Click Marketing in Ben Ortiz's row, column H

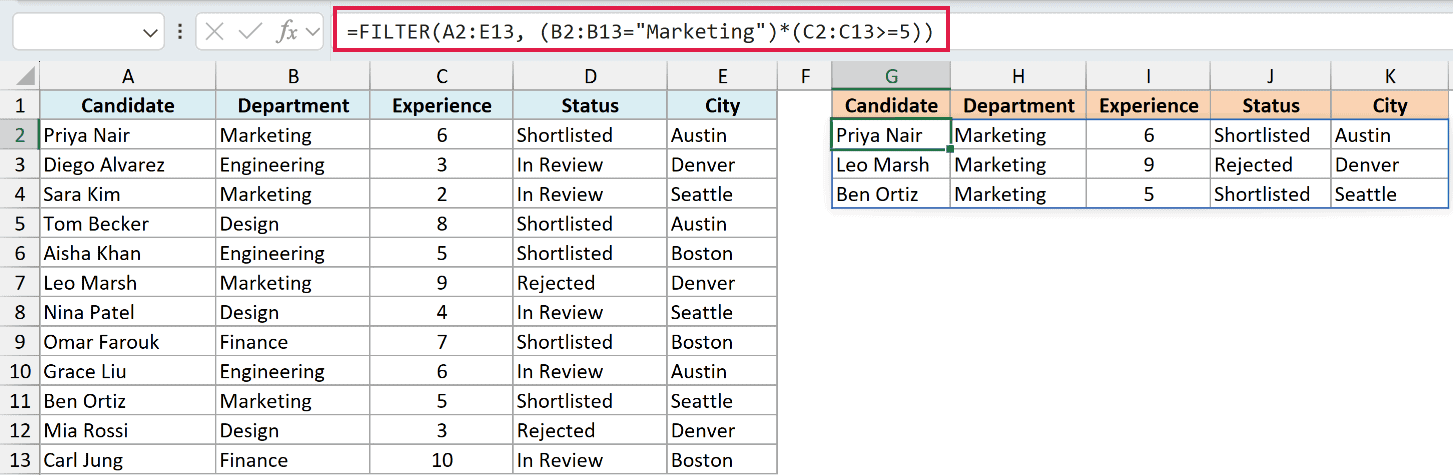pos(1018,194)
